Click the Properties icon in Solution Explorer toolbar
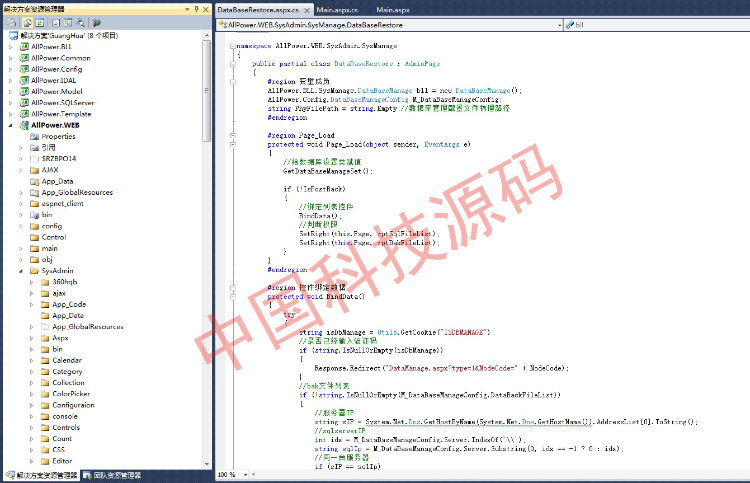 click(11, 21)
